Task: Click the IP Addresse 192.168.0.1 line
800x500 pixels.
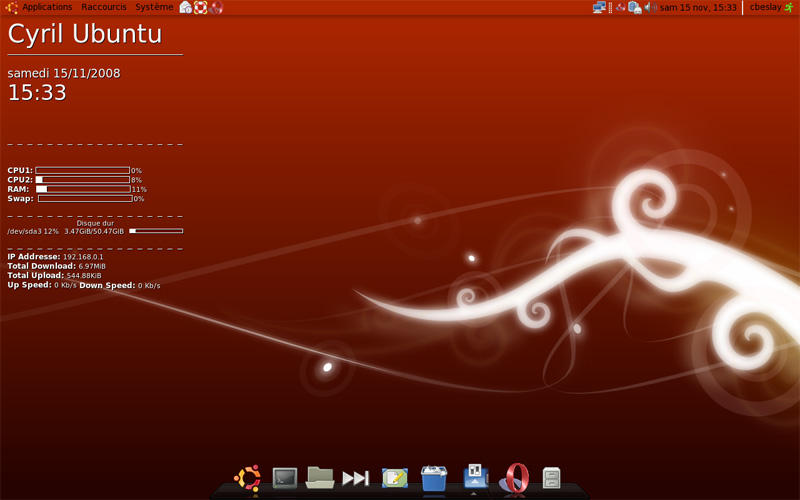Action: pyautogui.click(x=55, y=257)
